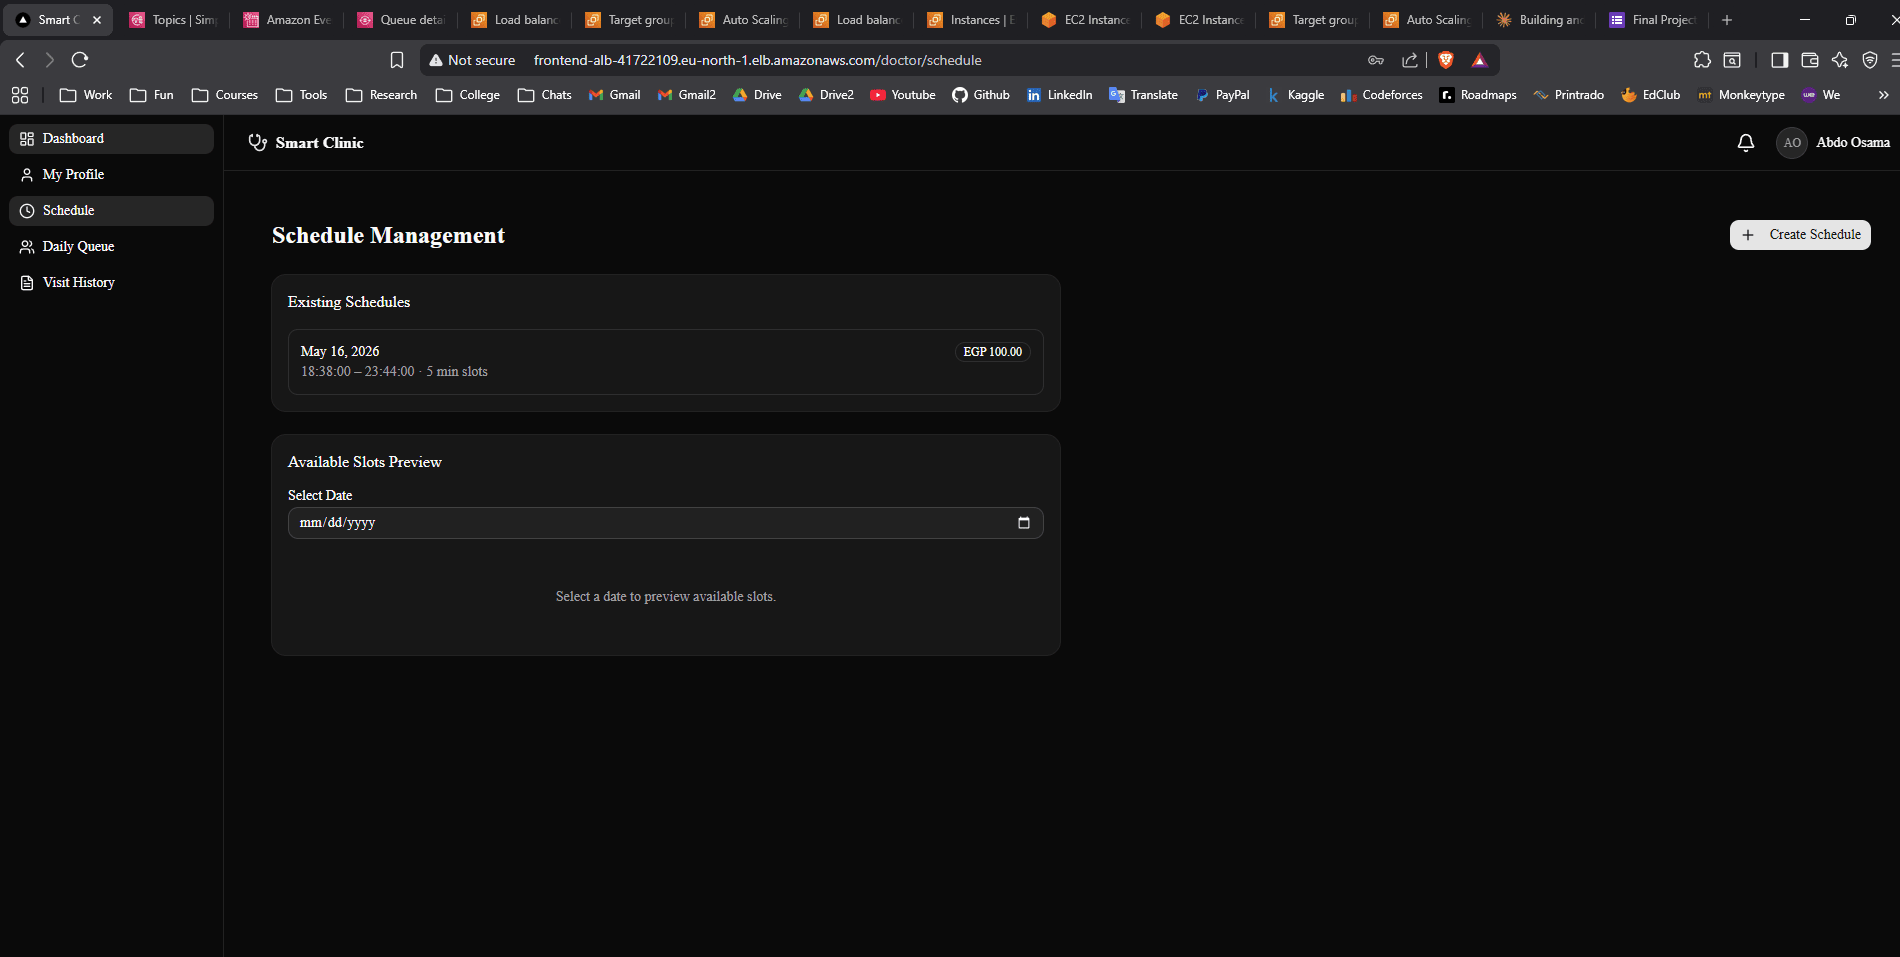
Task: Expand the Work bookmarks folder
Action: coord(86,95)
